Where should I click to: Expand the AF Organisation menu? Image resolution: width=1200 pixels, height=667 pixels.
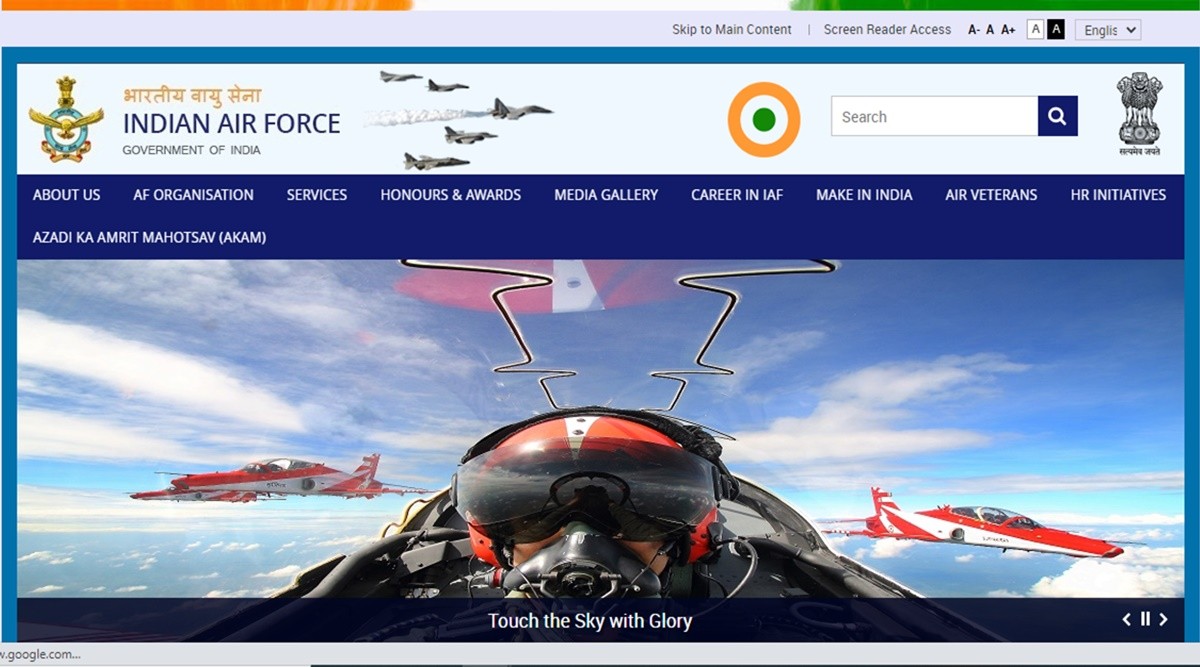pyautogui.click(x=193, y=195)
